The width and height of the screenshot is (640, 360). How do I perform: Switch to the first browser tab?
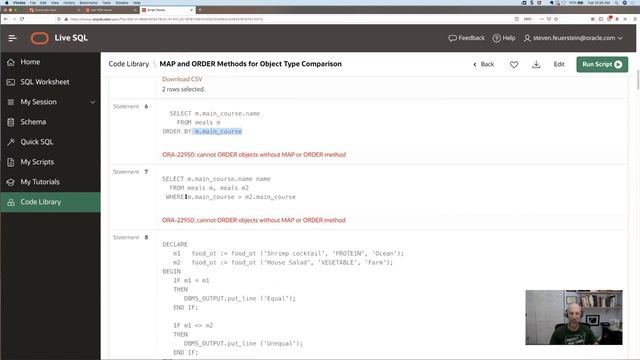point(54,10)
